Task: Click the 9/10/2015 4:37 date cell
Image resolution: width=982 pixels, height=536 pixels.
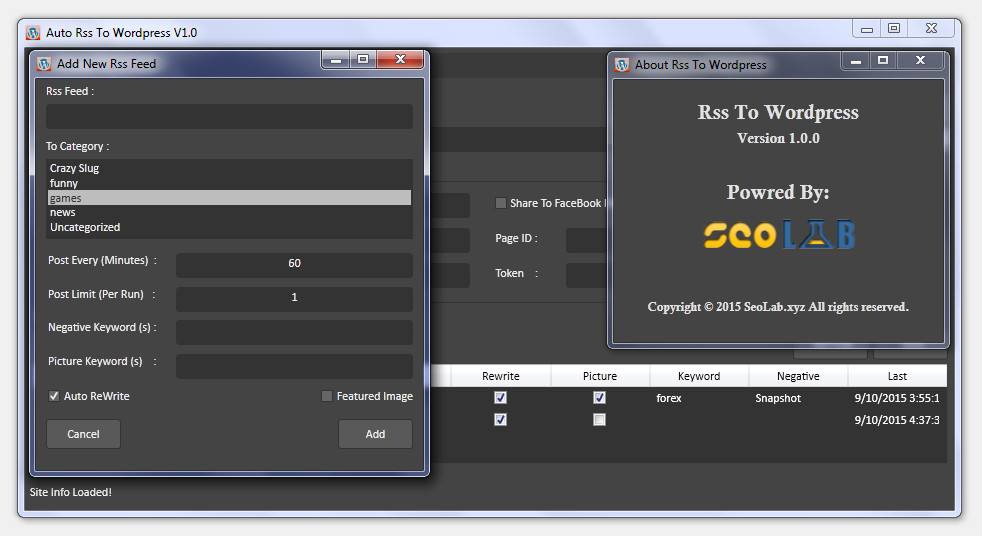Action: tap(897, 420)
